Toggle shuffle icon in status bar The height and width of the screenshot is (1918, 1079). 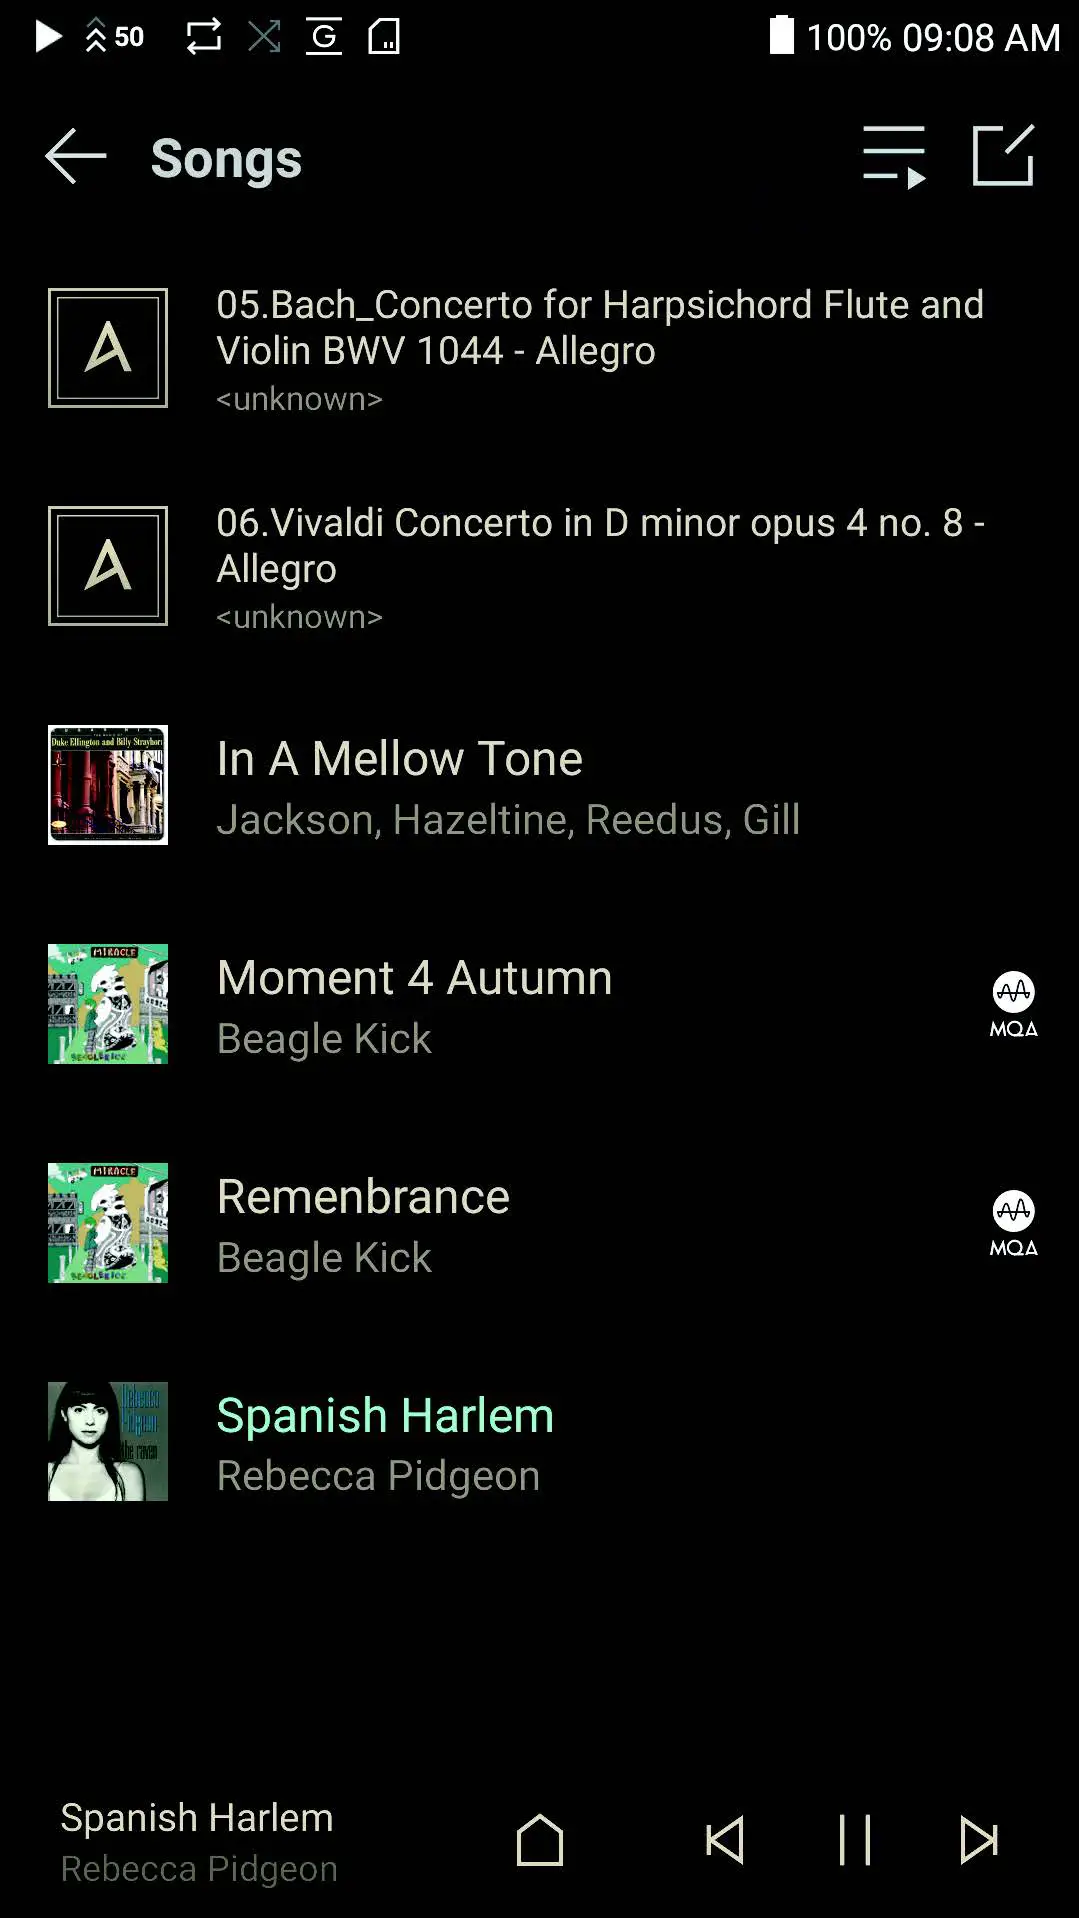pyautogui.click(x=264, y=37)
